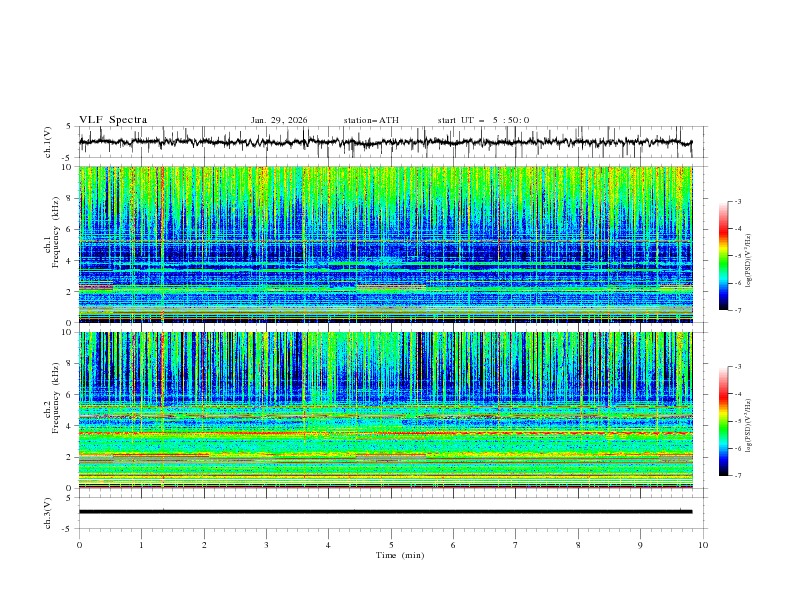Image resolution: width=792 pixels, height=612 pixels.
Task: Click the "1" tick on the Time axis
Action: pyautogui.click(x=141, y=545)
